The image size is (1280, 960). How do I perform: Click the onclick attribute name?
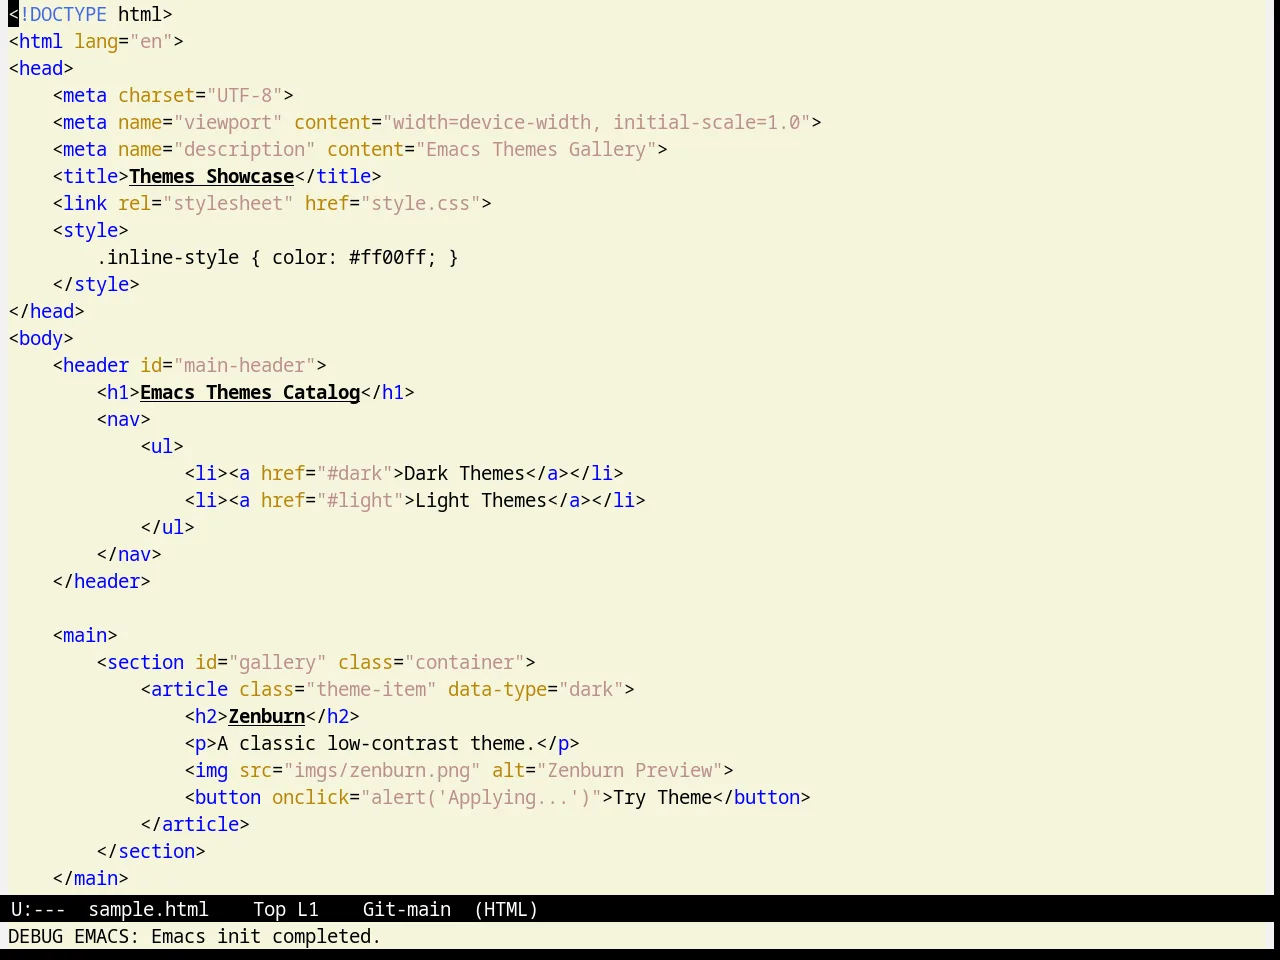[x=310, y=797]
